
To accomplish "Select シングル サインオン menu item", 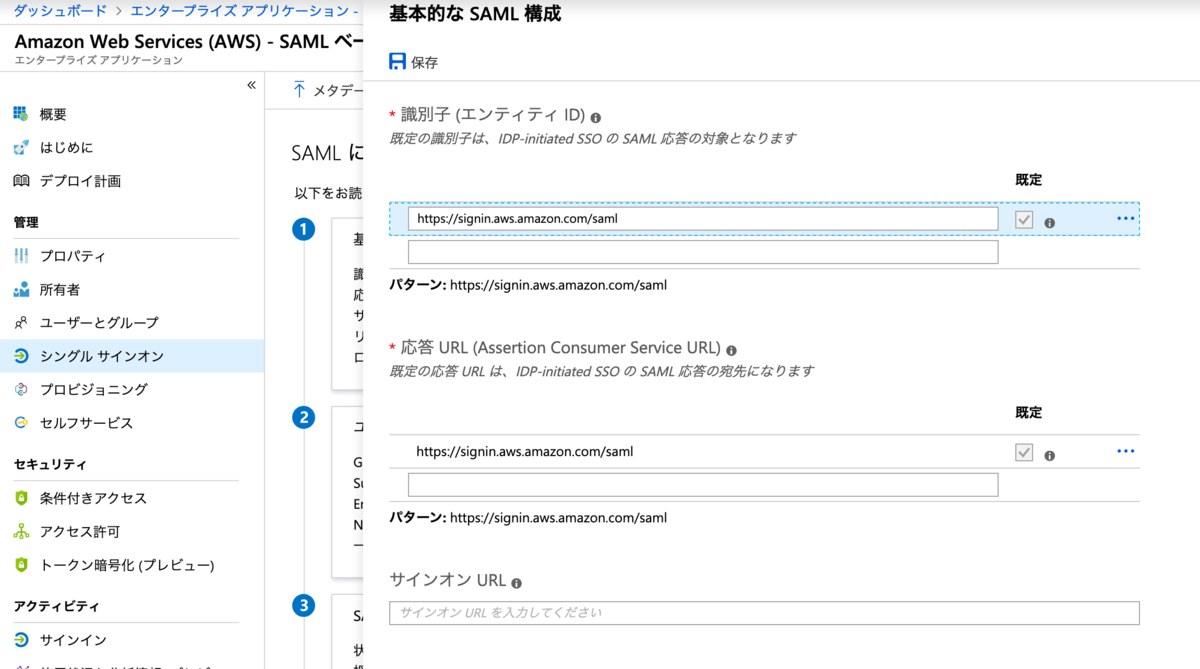I will point(132,356).
